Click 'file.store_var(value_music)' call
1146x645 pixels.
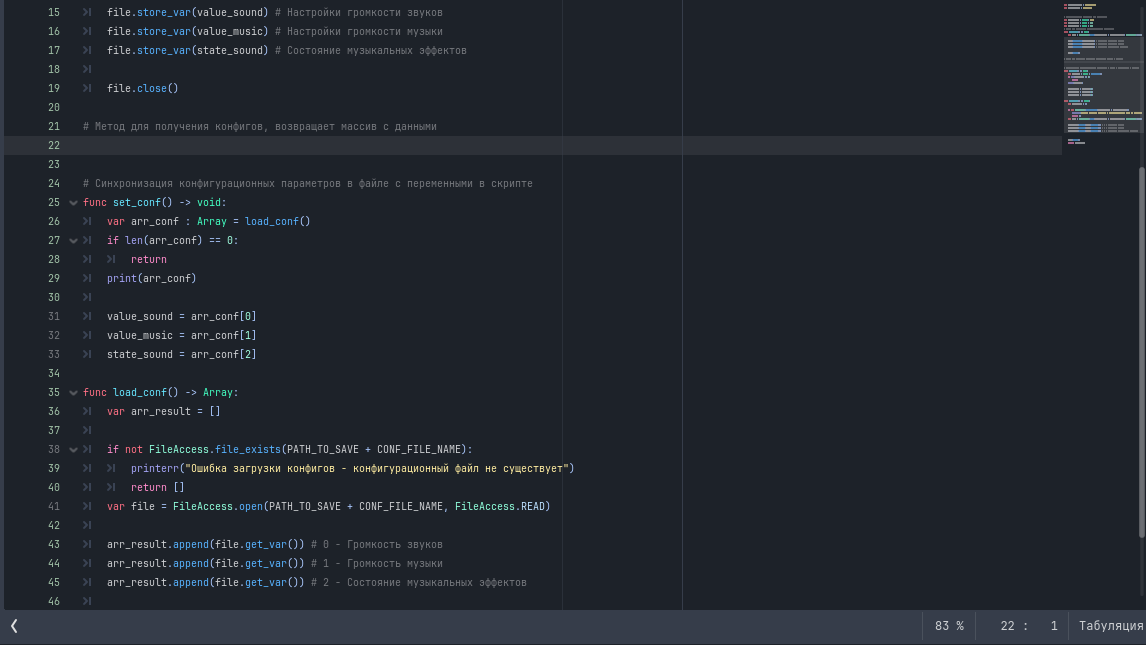(188, 31)
